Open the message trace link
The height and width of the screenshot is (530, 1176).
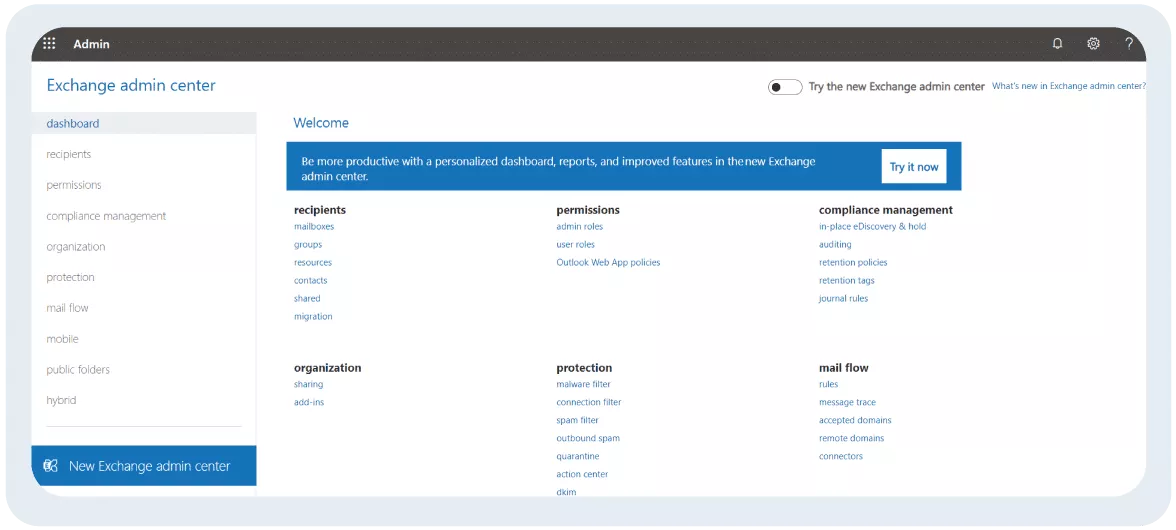[x=848, y=403]
